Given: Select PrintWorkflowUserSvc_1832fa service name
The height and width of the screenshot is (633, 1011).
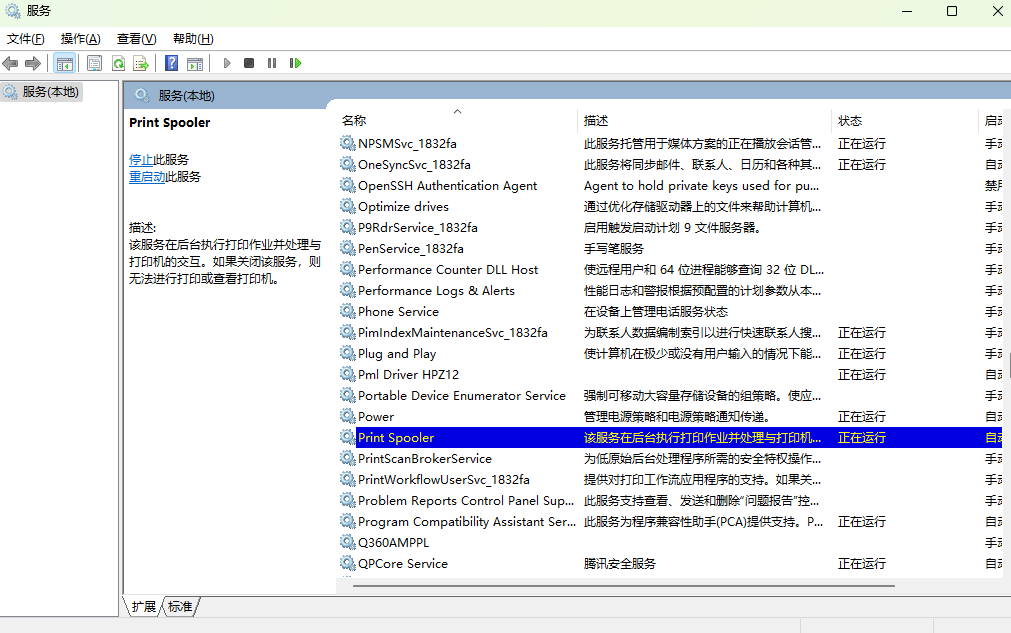Looking at the screenshot, I should 444,480.
